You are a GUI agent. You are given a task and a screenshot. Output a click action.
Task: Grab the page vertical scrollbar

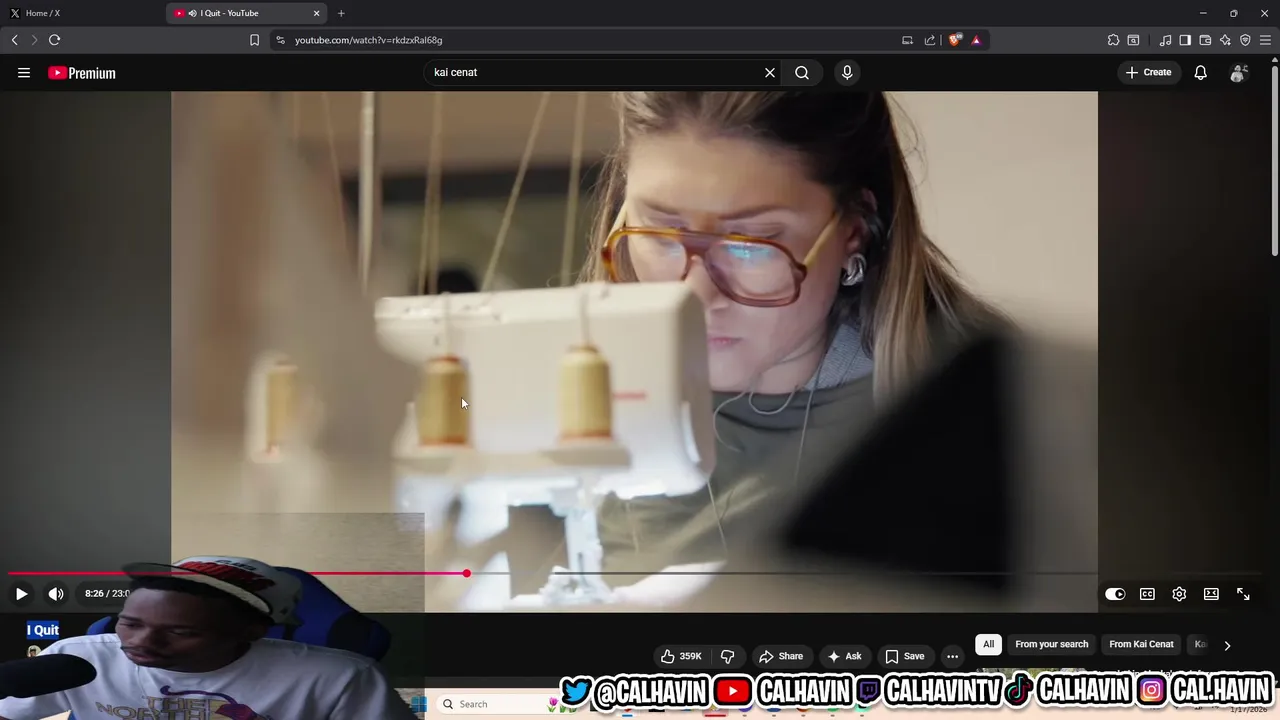(x=1274, y=160)
